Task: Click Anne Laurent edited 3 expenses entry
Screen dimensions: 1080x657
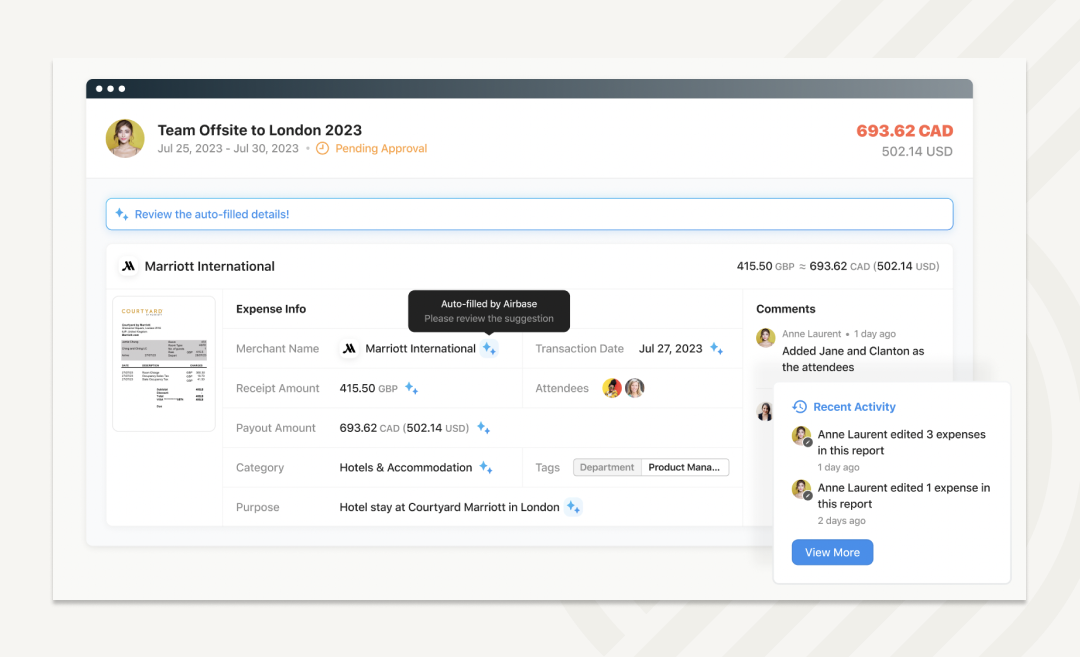Action: 901,442
